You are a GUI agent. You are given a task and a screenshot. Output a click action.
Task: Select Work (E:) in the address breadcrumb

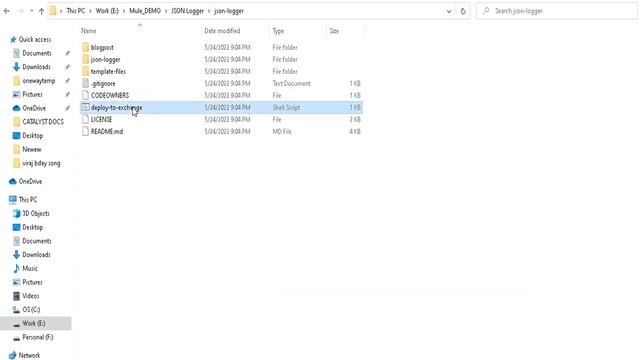(x=107, y=11)
